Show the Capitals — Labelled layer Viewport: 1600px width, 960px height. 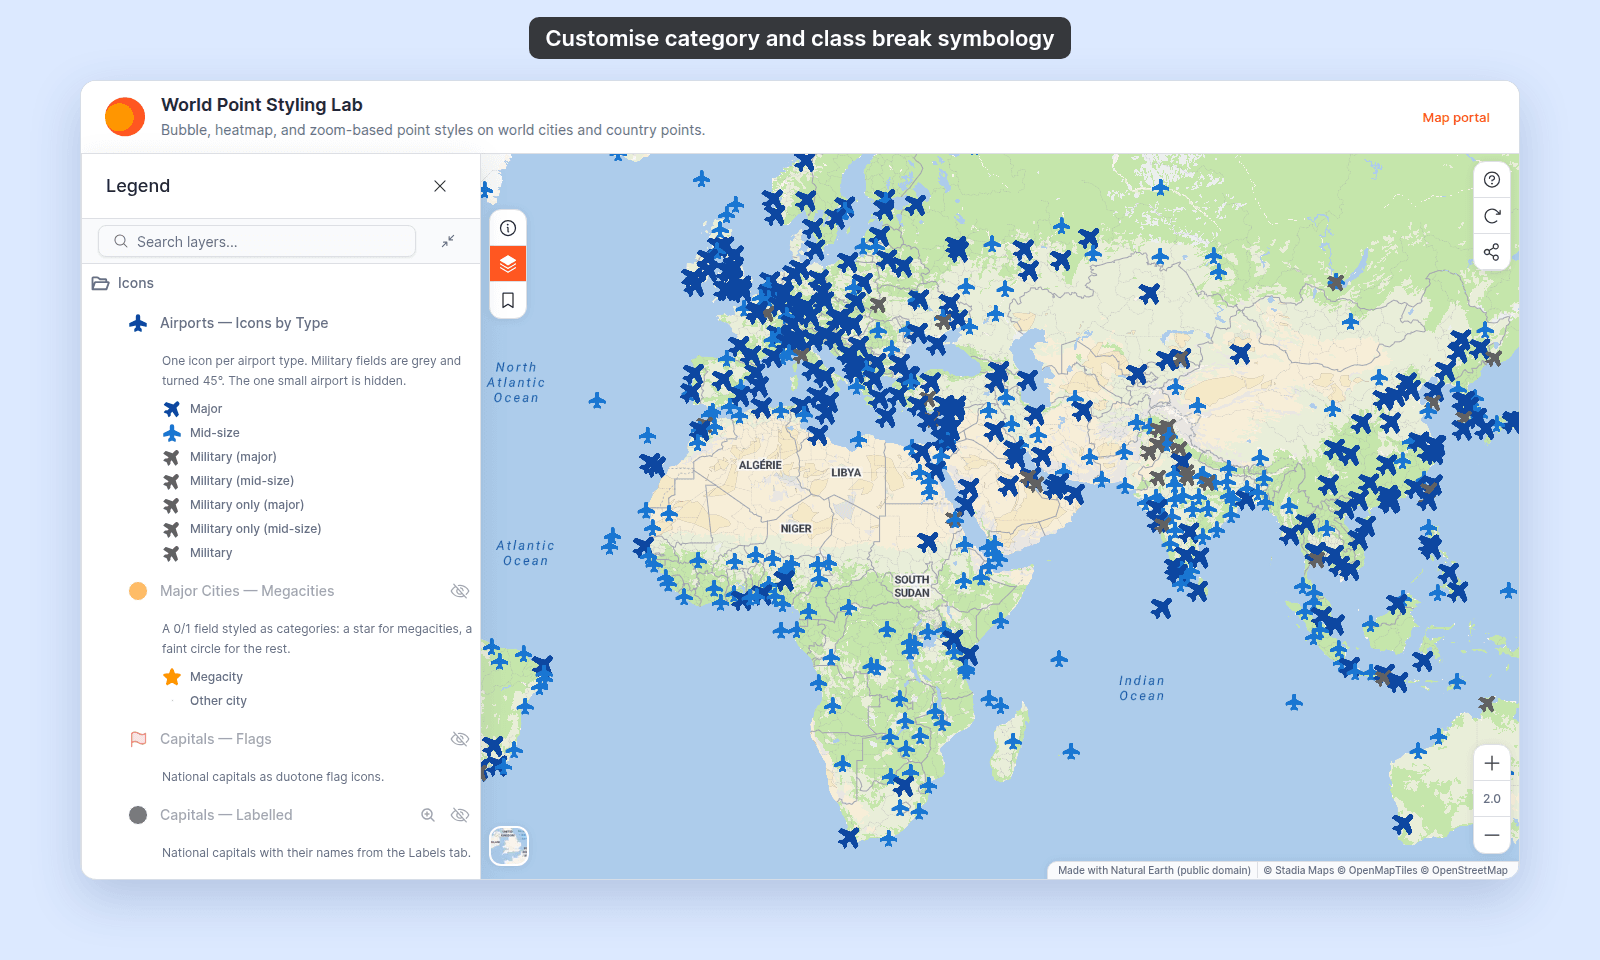click(x=460, y=815)
